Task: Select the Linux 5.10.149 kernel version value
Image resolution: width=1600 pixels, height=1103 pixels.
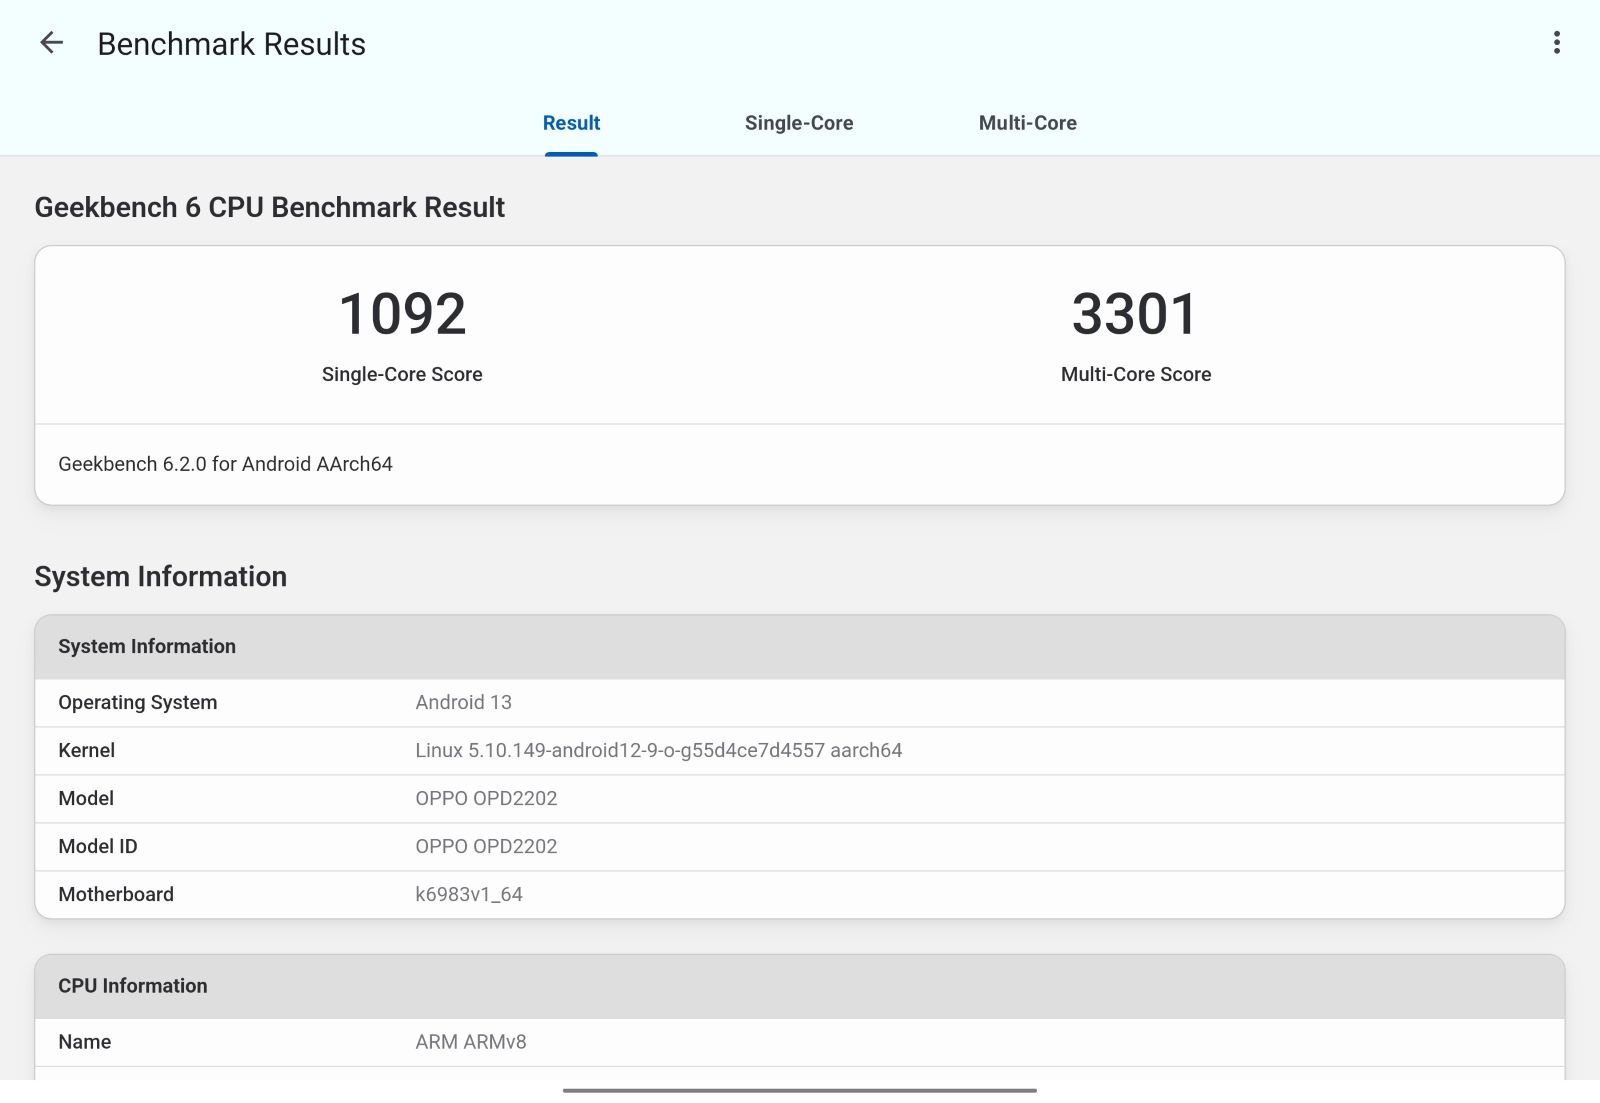Action: pos(658,750)
